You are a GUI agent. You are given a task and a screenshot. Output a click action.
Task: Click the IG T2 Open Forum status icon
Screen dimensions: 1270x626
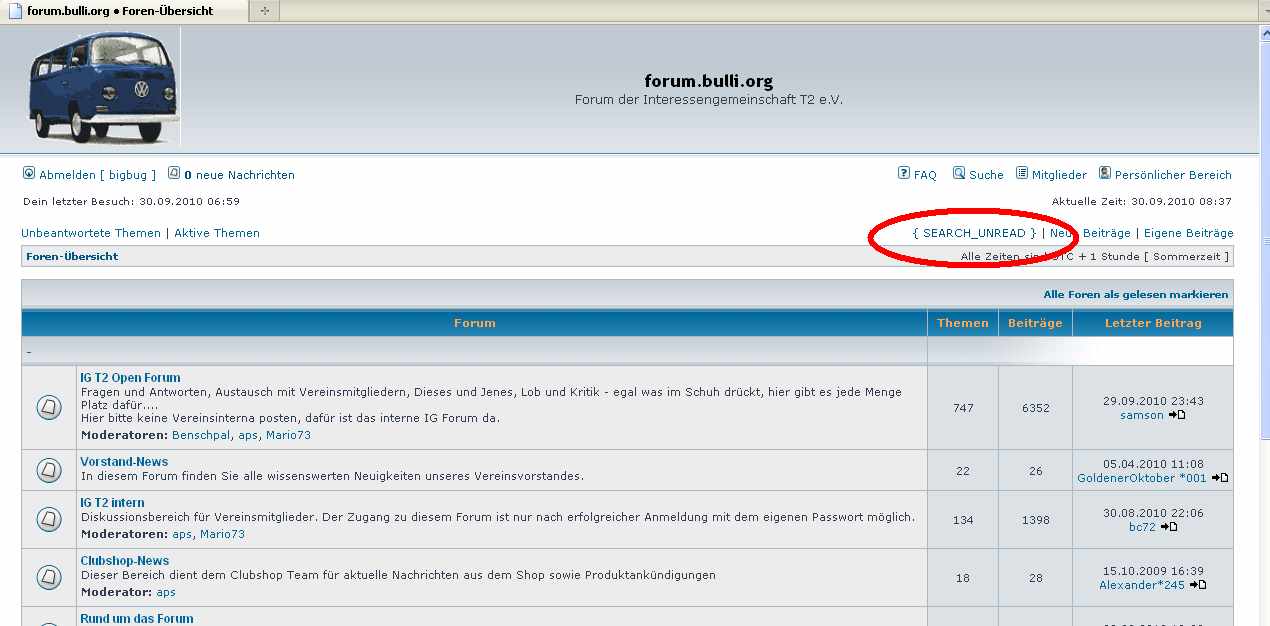[49, 407]
